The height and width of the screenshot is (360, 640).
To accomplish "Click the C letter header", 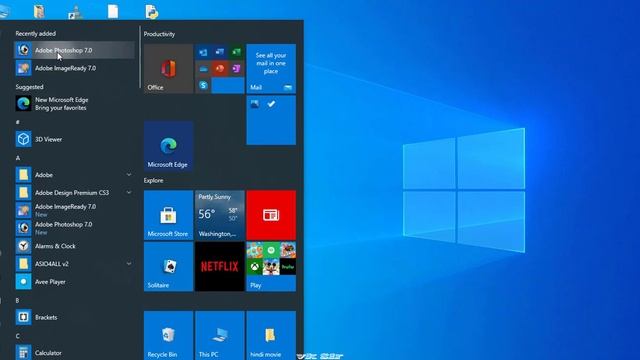I will (x=18, y=336).
